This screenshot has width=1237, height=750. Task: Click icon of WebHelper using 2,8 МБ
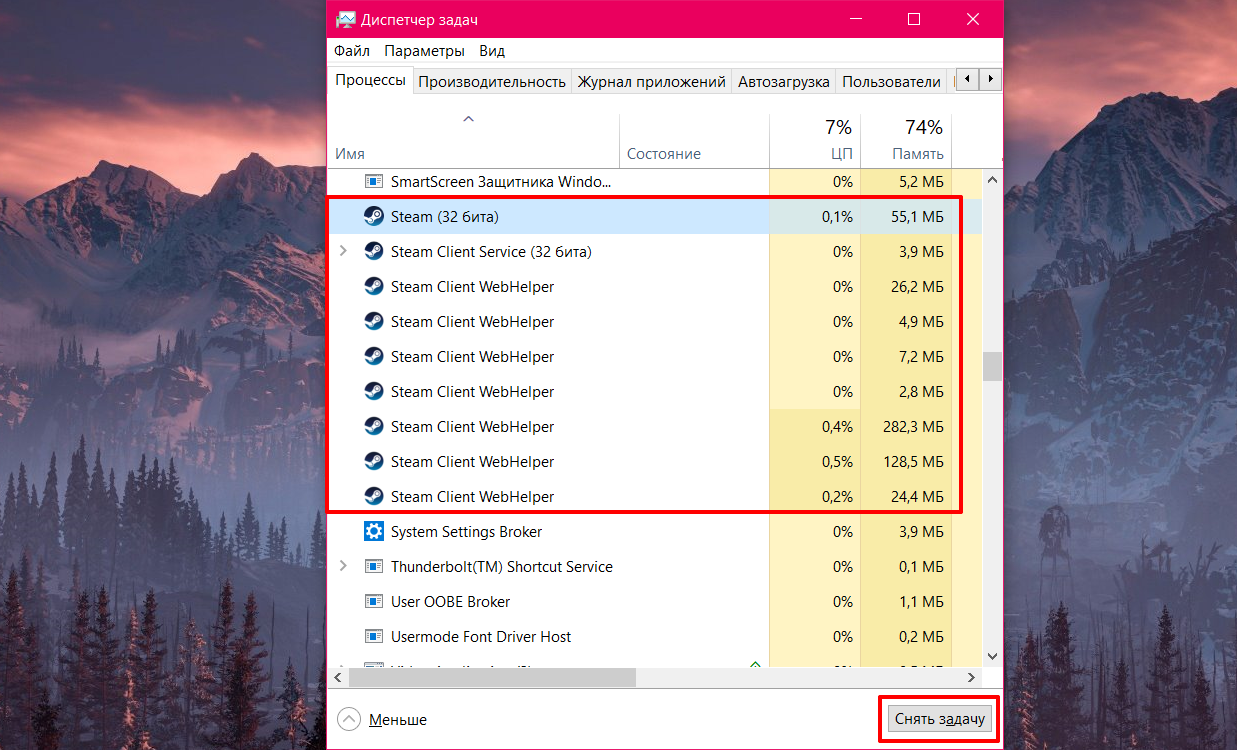[374, 392]
